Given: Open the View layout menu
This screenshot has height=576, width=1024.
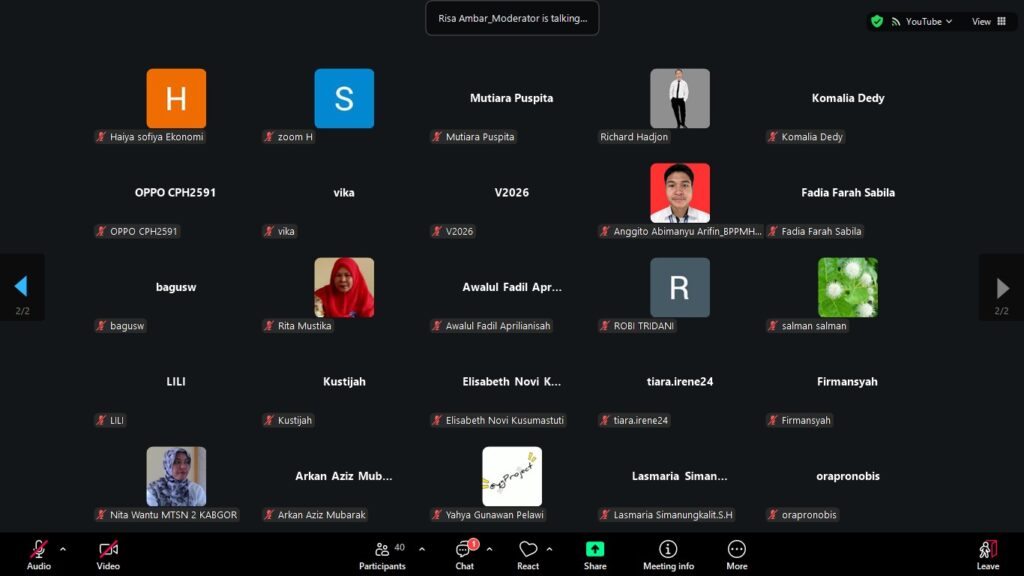Looking at the screenshot, I should pos(989,21).
